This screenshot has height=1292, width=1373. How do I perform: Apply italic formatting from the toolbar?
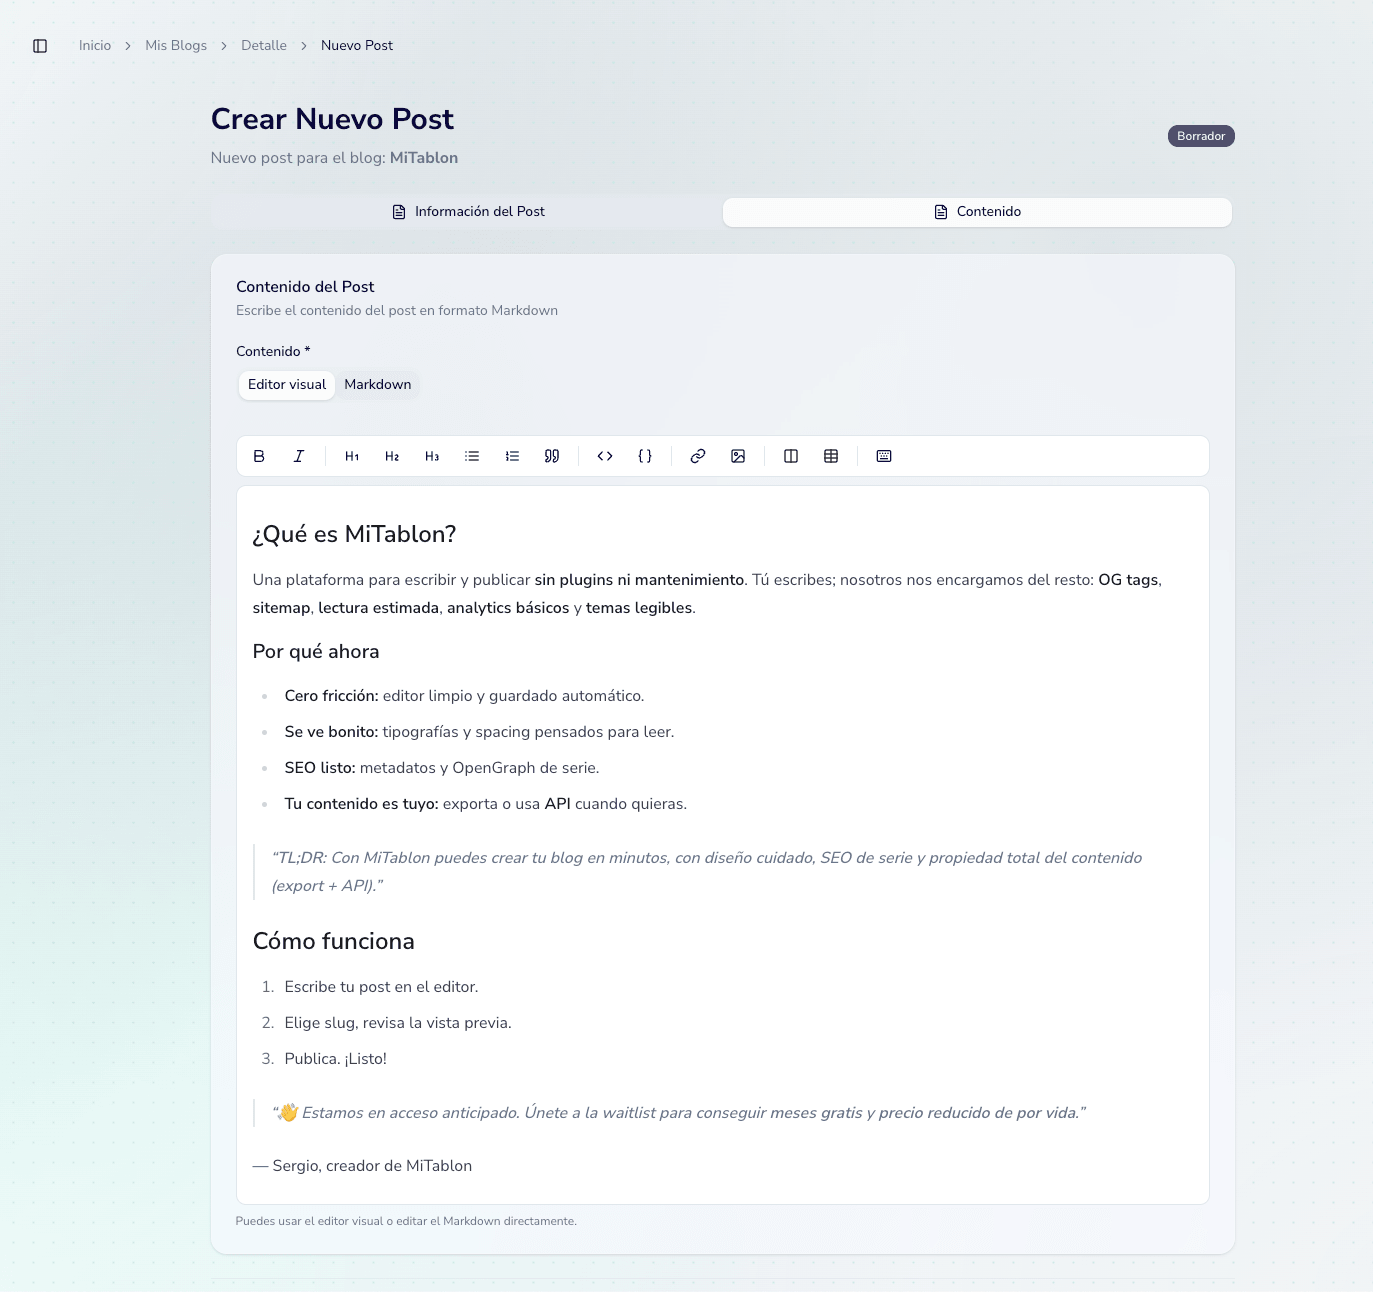(299, 456)
